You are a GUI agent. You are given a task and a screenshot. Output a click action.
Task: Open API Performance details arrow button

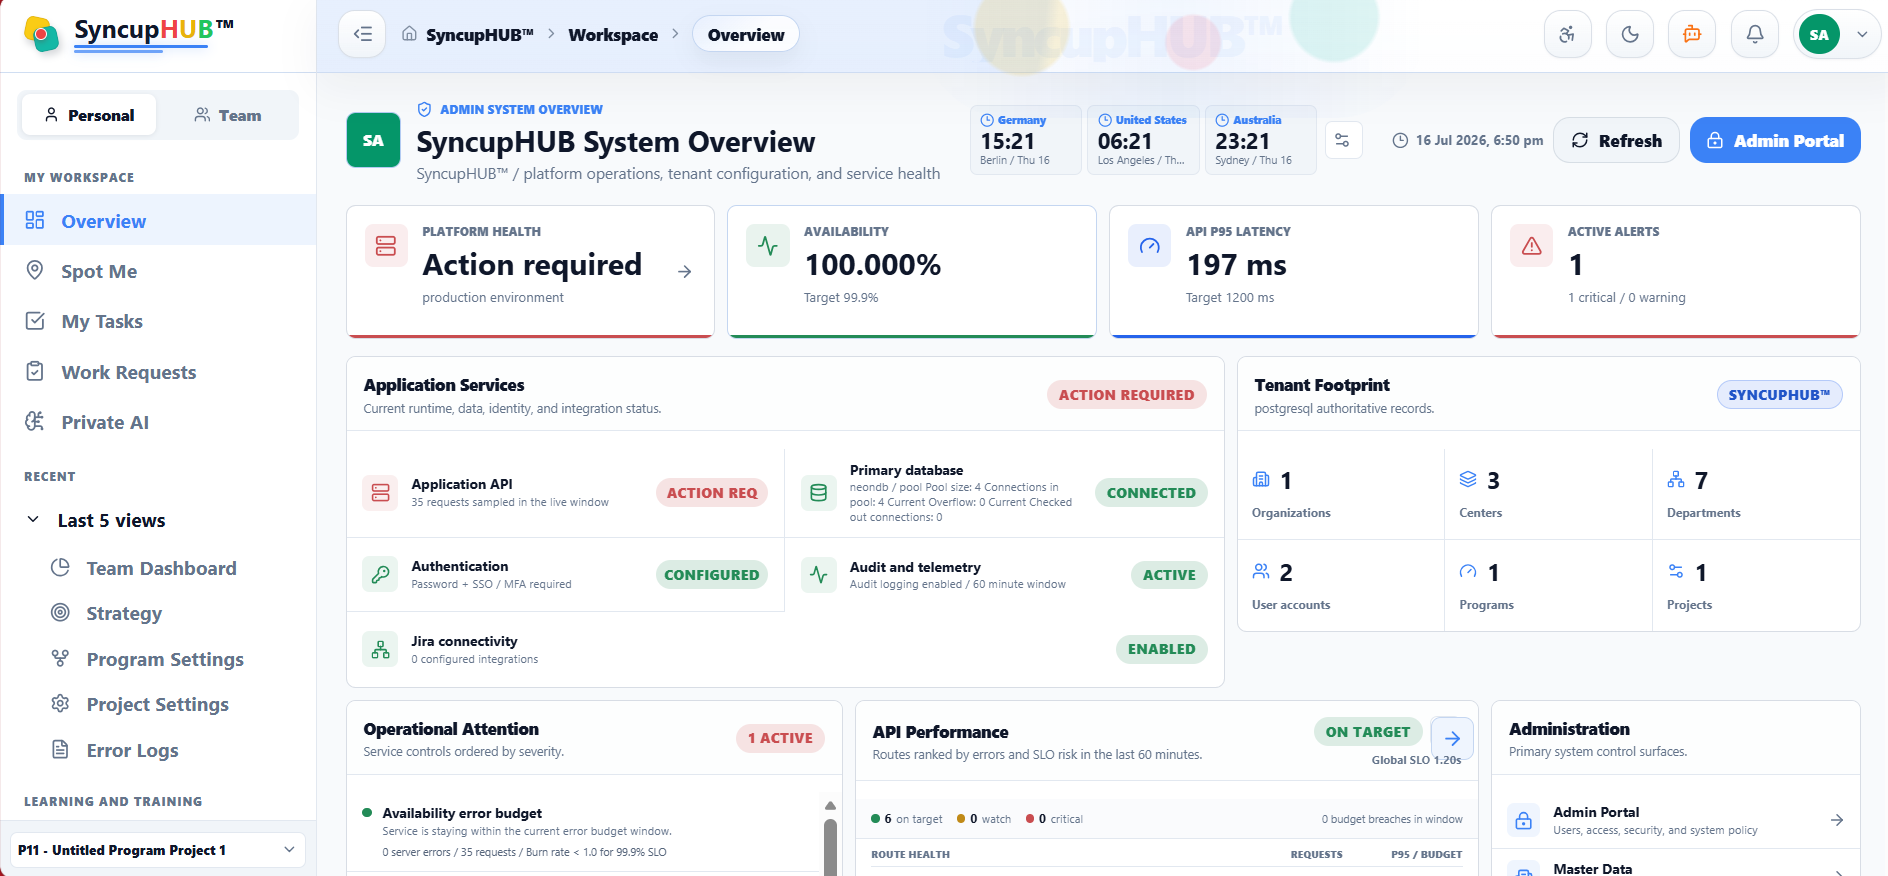tap(1452, 738)
